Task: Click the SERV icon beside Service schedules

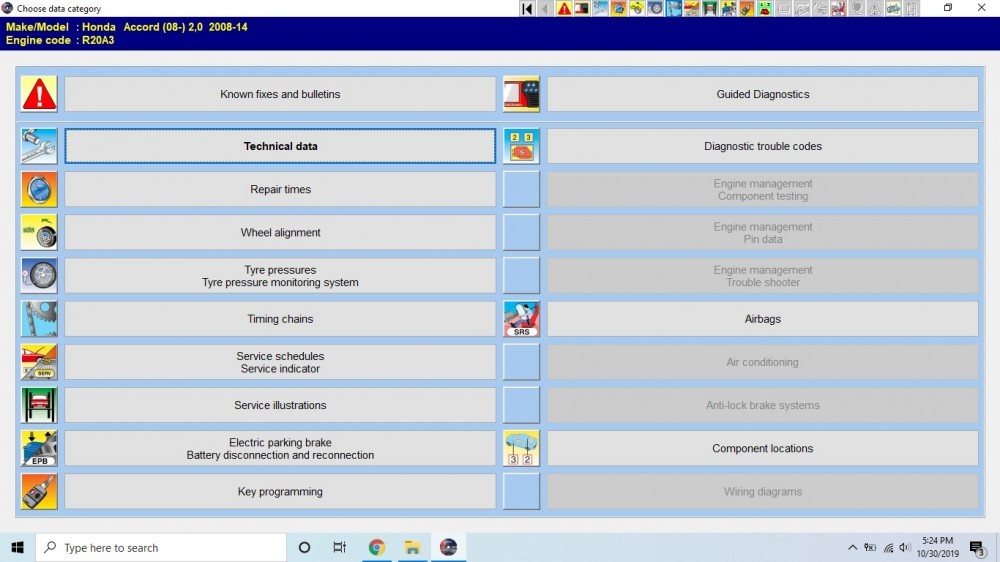Action: (x=39, y=362)
